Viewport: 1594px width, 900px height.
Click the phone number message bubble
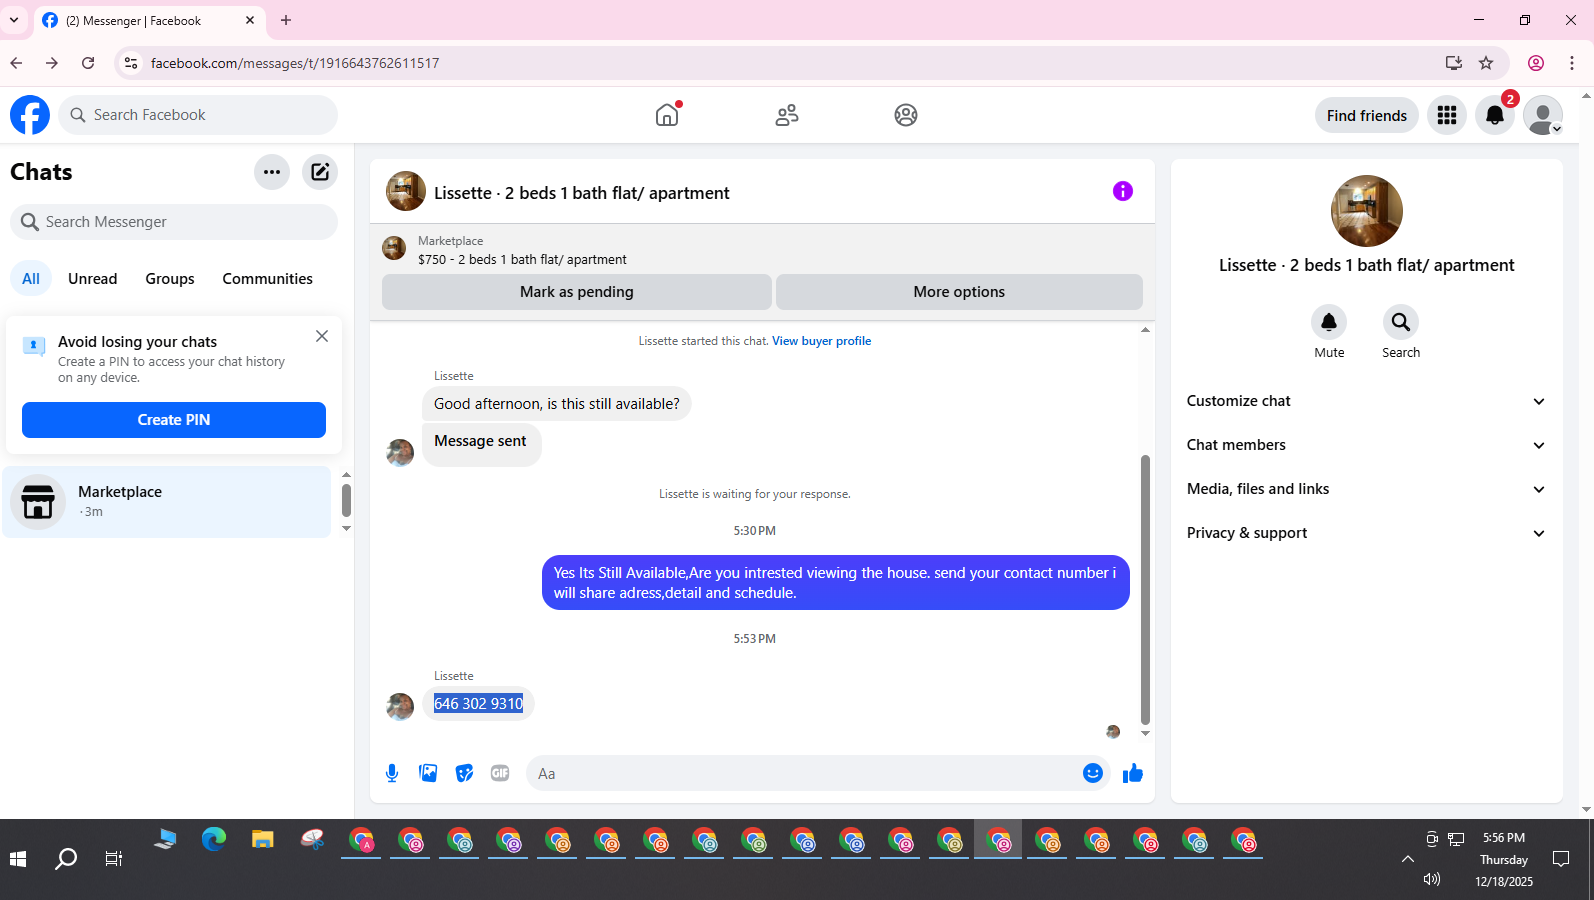(x=478, y=704)
